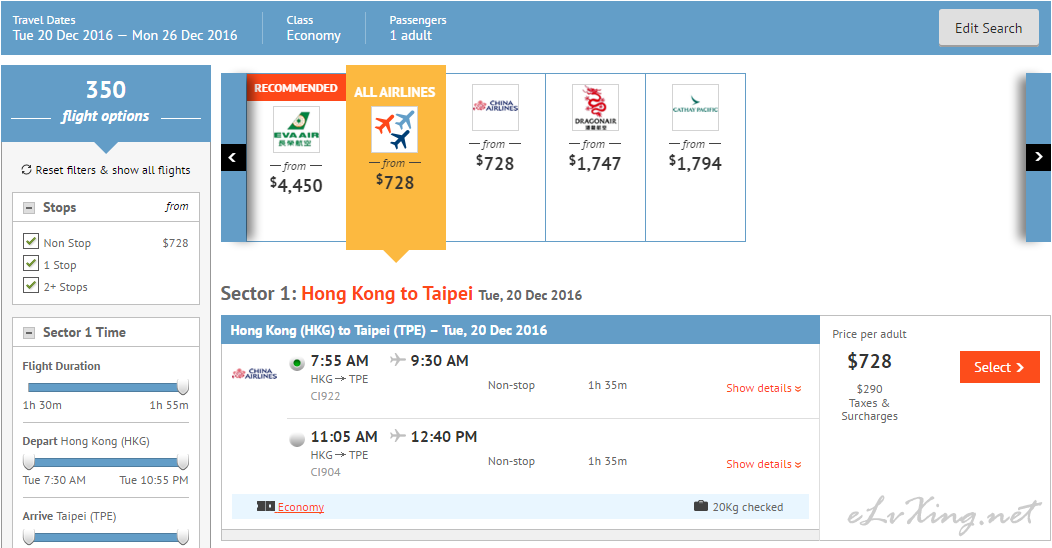This screenshot has width=1052, height=548.
Task: Show details for flight CI904
Action: (764, 464)
